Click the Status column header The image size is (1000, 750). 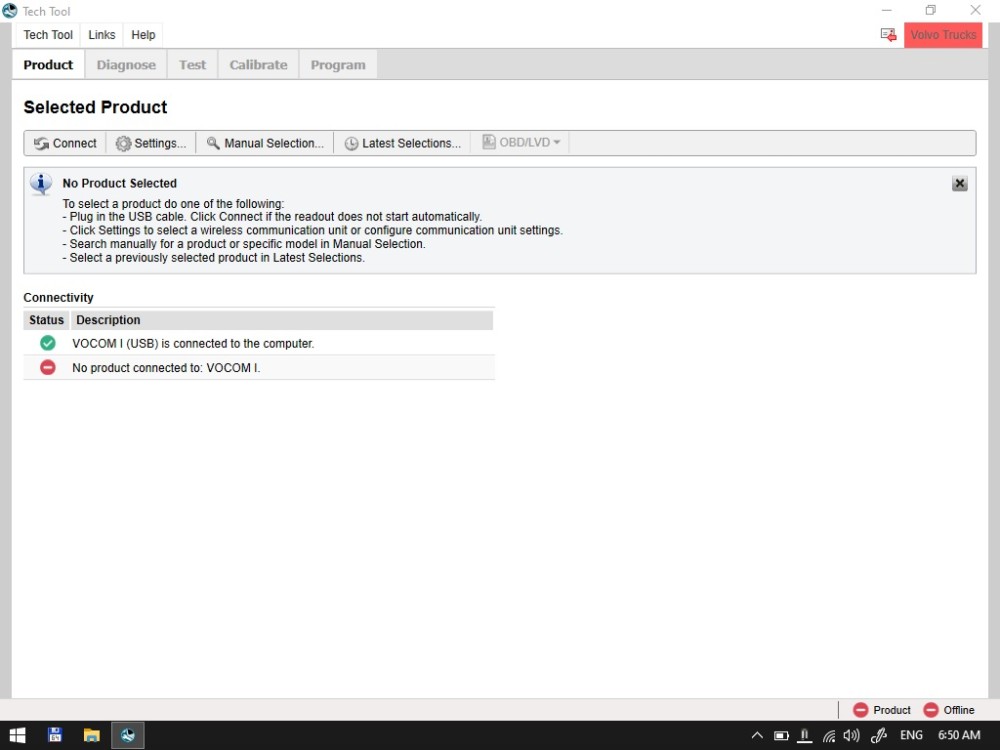pyautogui.click(x=47, y=320)
